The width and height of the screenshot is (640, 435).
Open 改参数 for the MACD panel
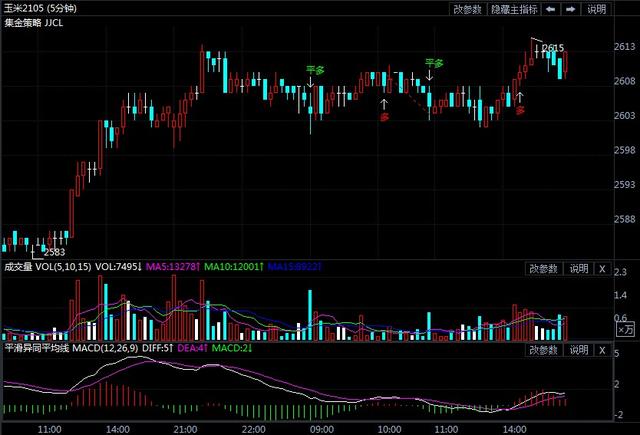click(x=544, y=349)
